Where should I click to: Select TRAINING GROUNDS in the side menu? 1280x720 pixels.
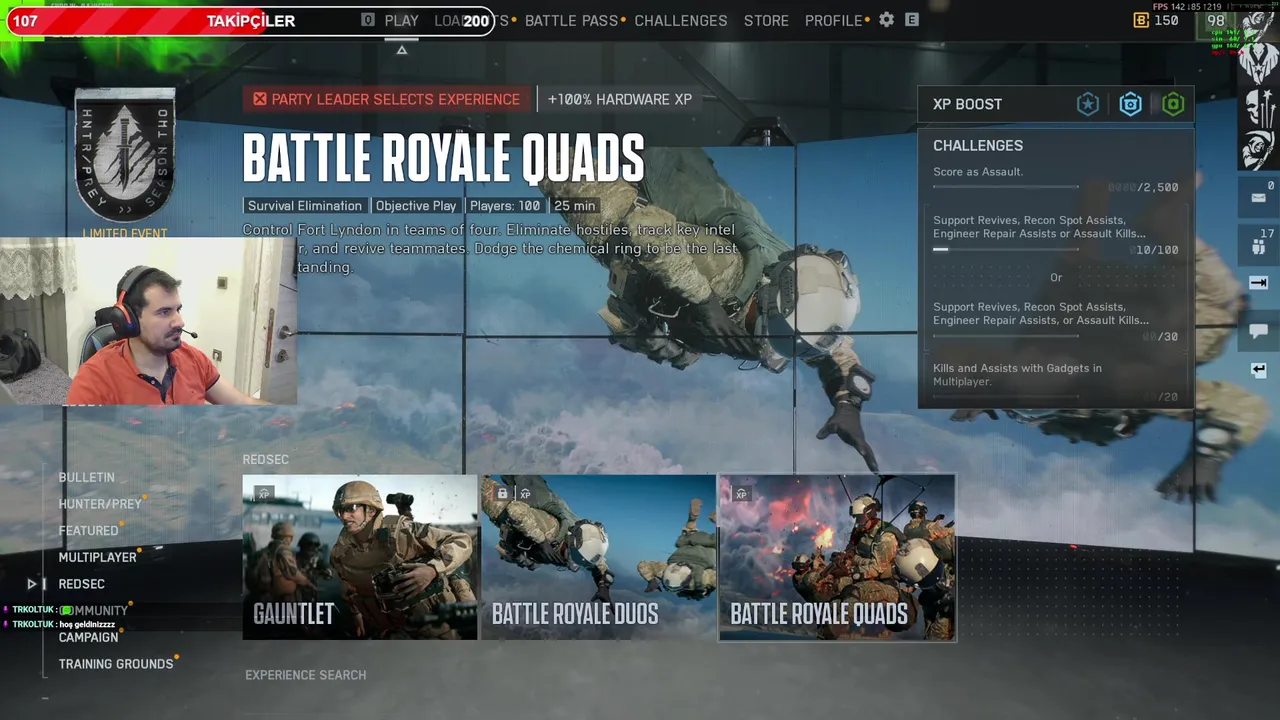click(x=116, y=664)
